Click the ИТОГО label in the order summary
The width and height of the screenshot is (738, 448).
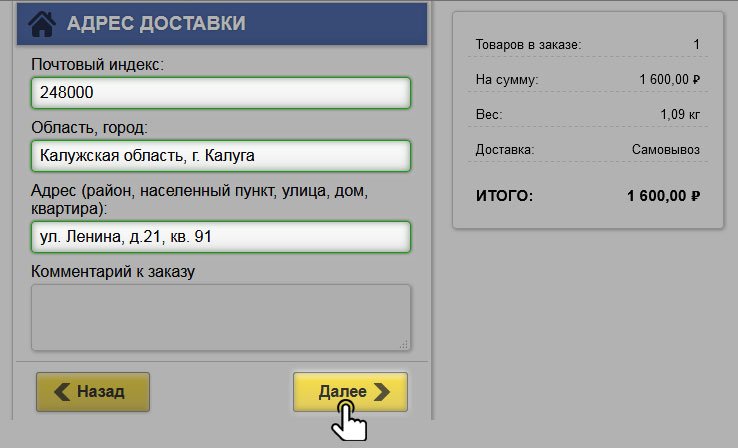505,196
